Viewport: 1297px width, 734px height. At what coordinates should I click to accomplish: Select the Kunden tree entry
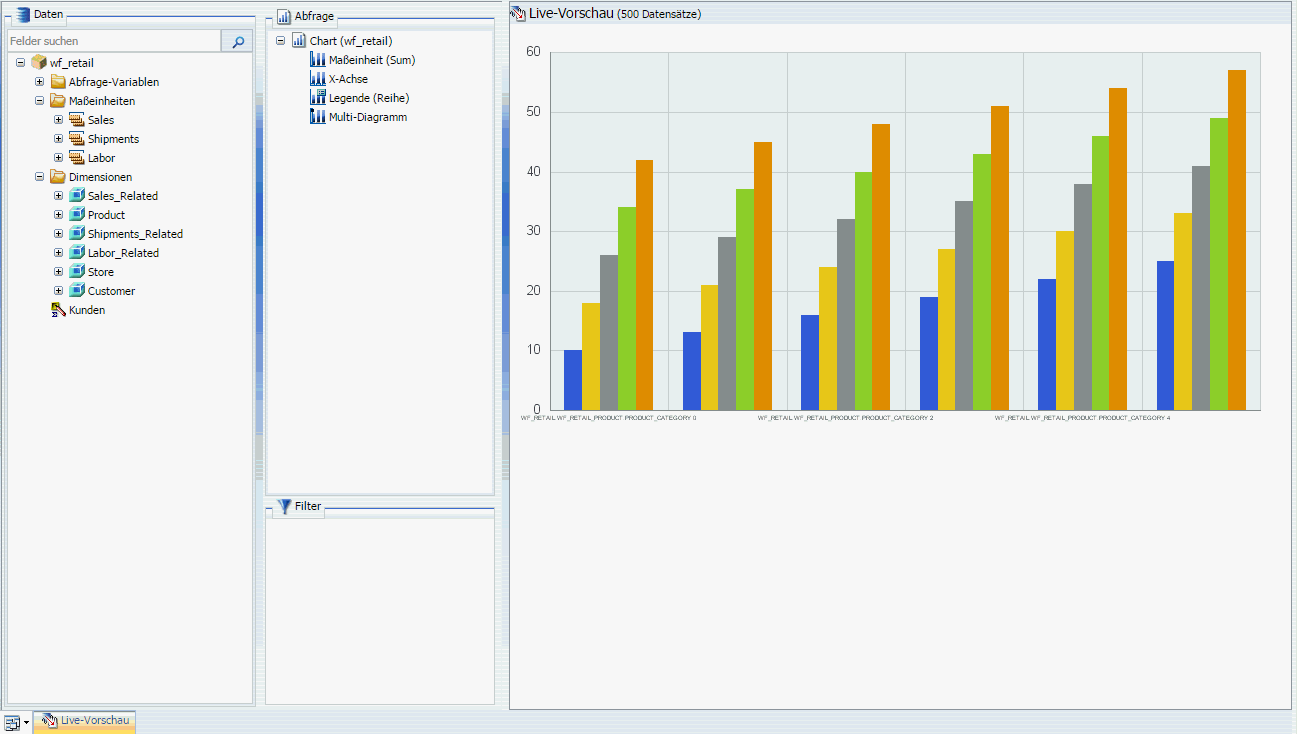point(87,310)
